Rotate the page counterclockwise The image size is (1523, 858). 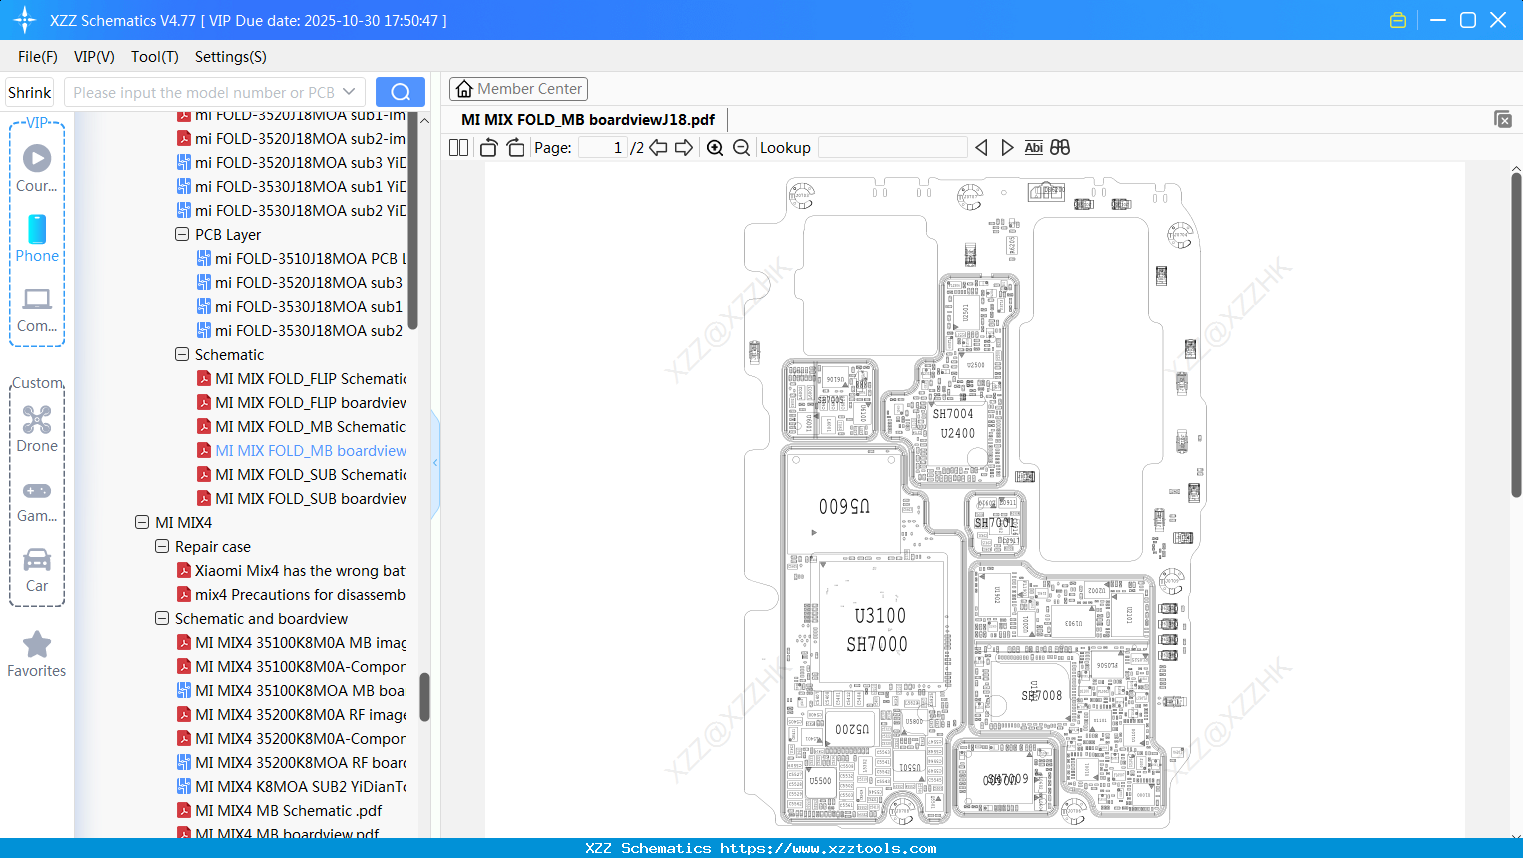488,147
